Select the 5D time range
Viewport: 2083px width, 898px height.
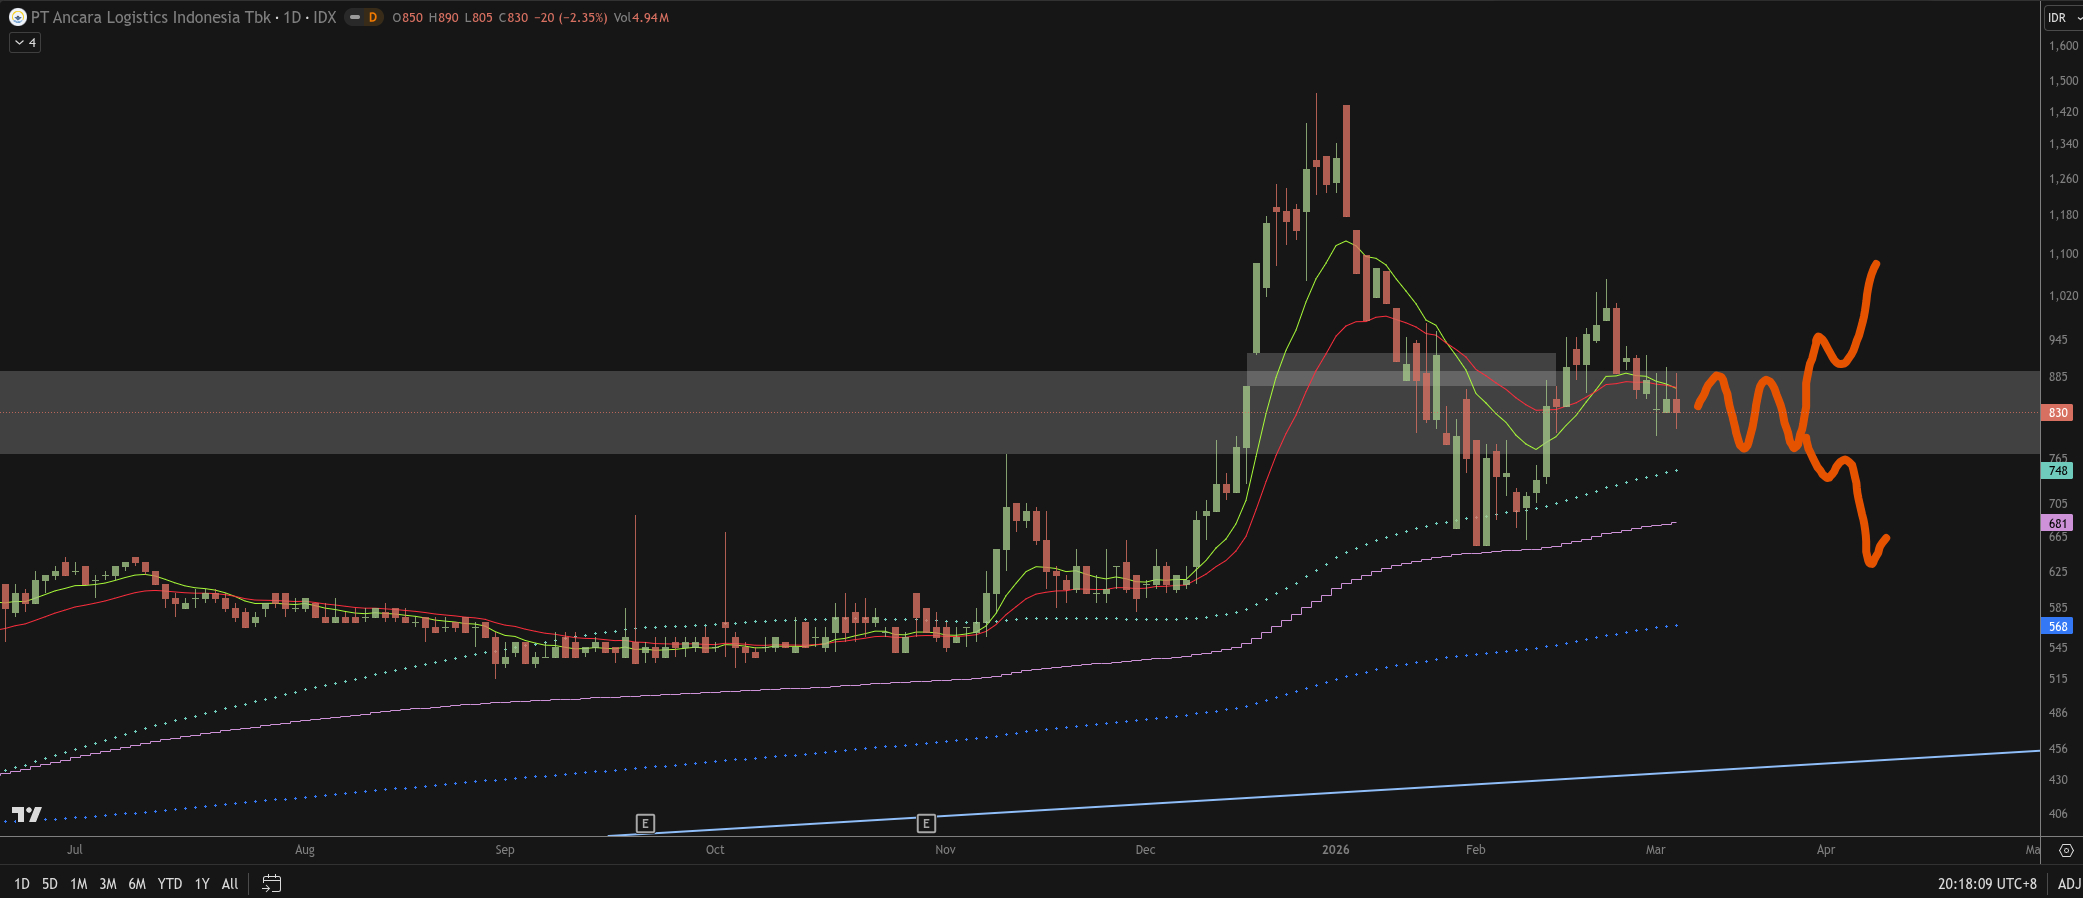[50, 883]
